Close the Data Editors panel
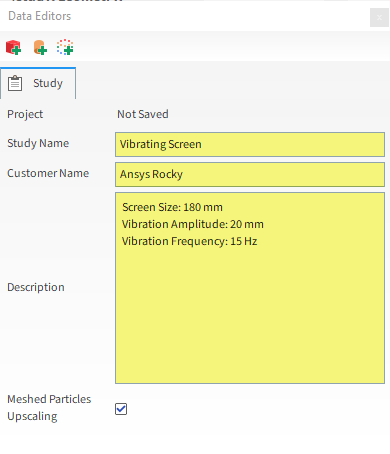 (379, 17)
